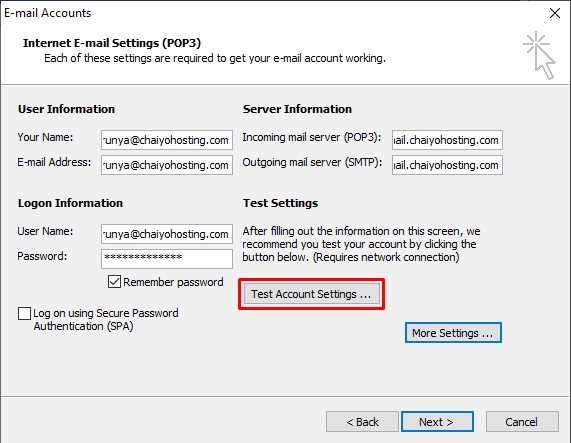This screenshot has width=571, height=443.
Task: Return with the Back button
Action: pyautogui.click(x=362, y=422)
